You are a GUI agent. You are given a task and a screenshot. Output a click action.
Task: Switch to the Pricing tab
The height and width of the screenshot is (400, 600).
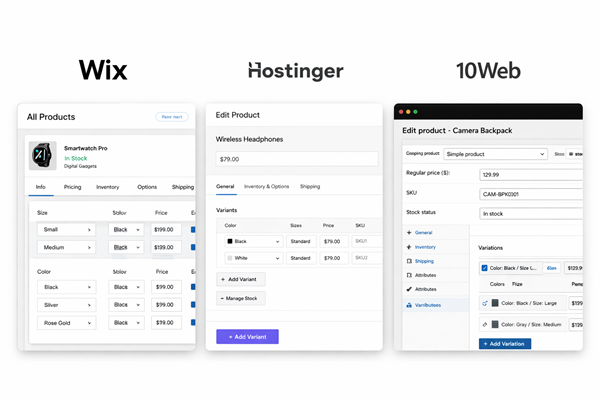(72, 187)
